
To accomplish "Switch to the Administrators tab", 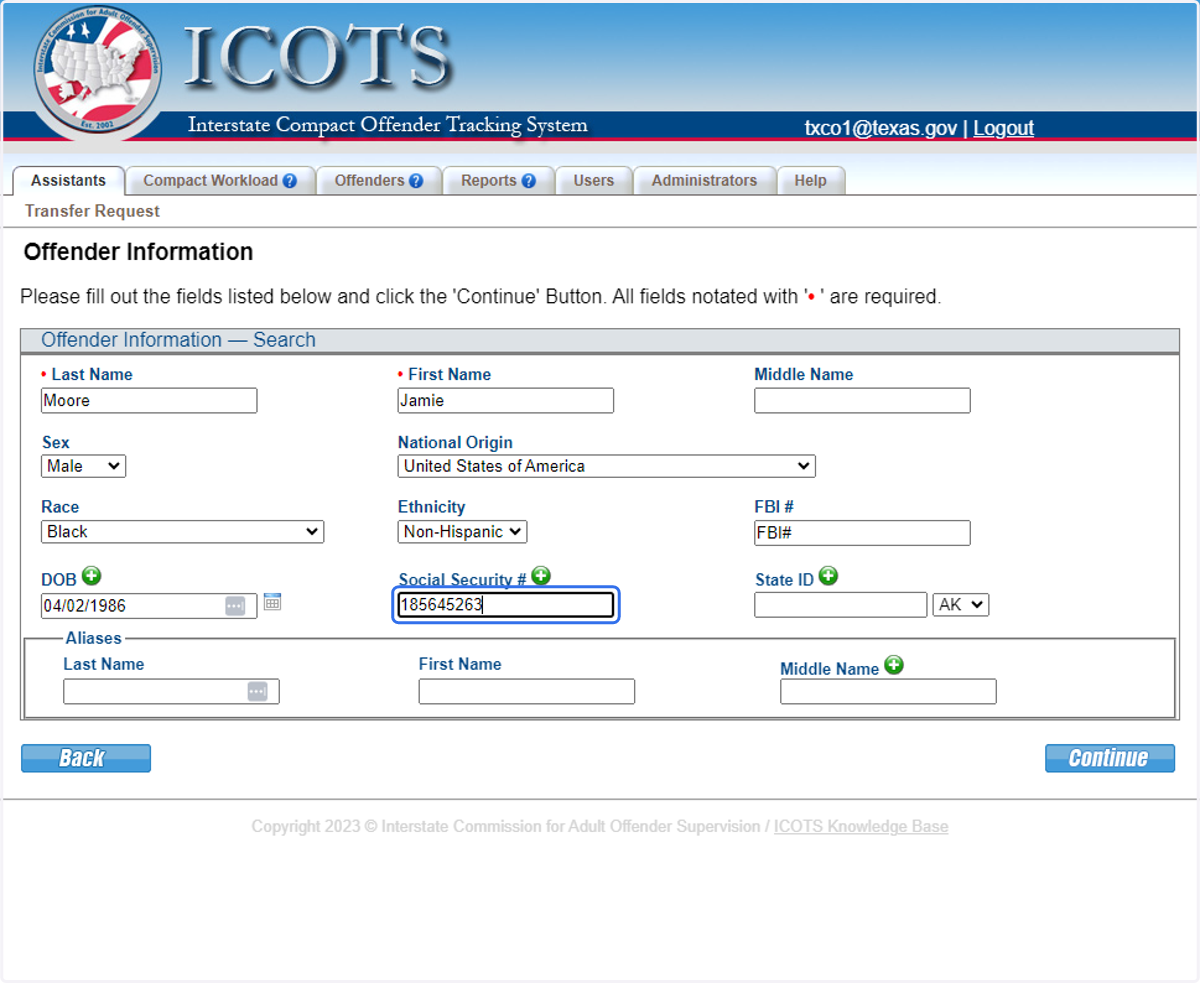I will click(x=704, y=181).
